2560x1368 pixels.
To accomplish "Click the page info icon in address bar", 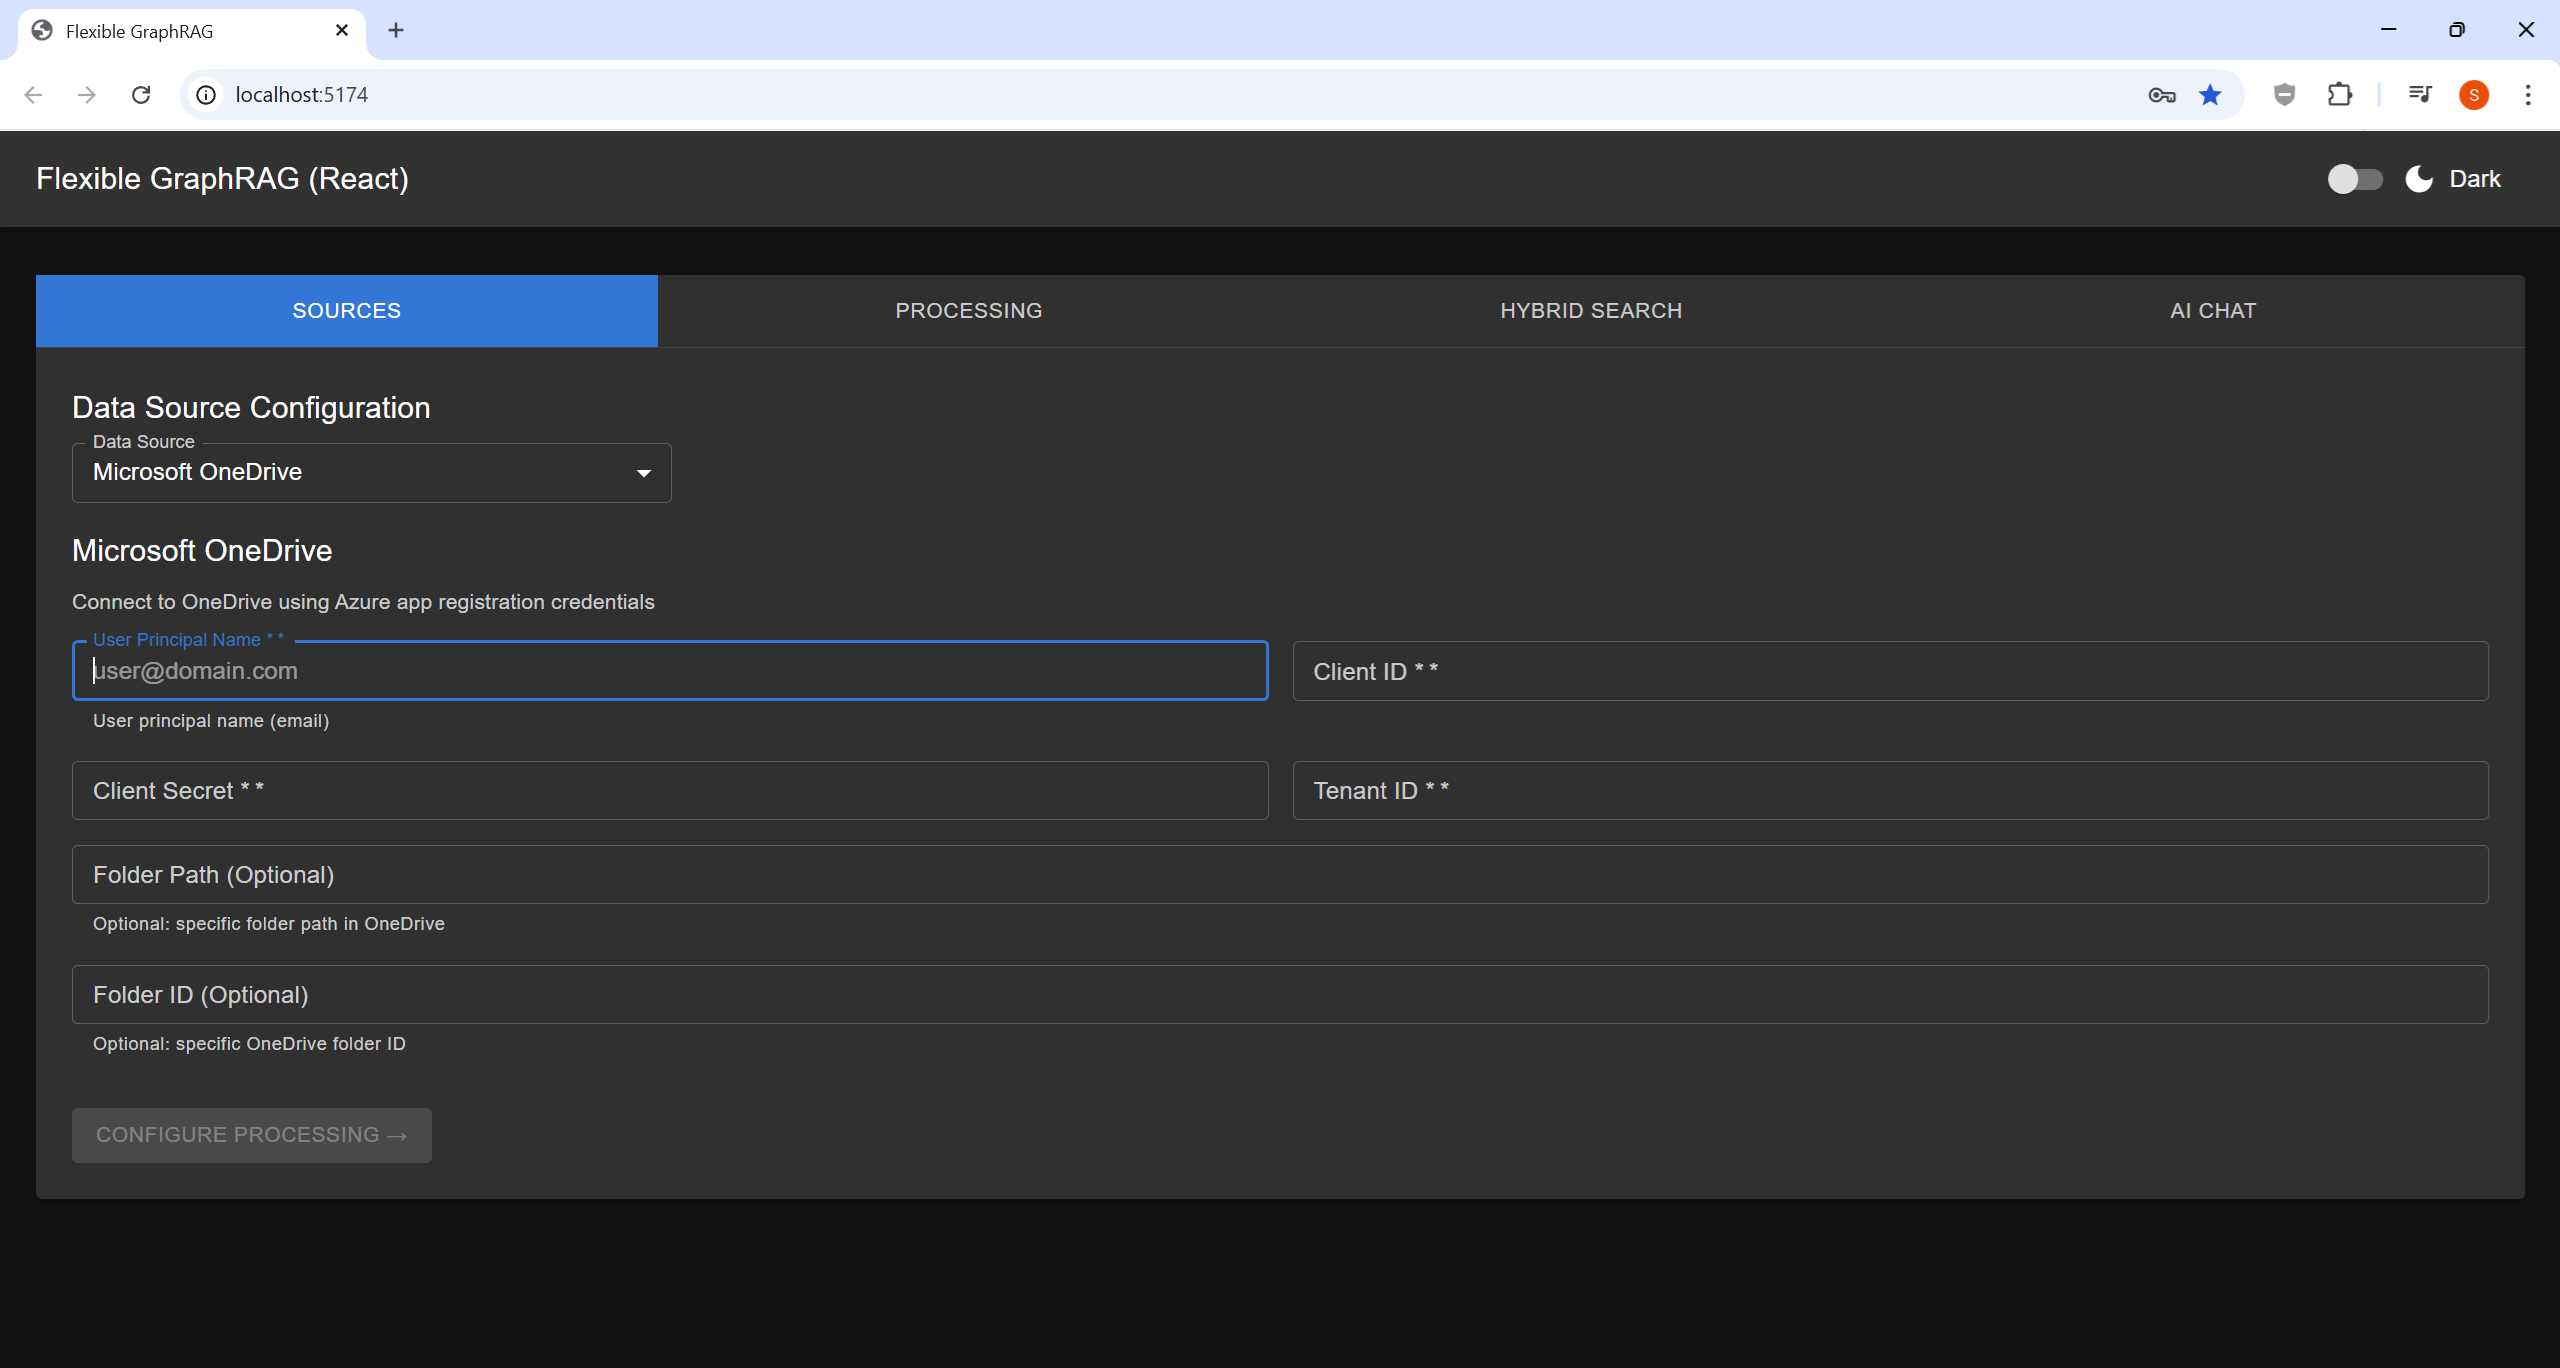I will 206,94.
